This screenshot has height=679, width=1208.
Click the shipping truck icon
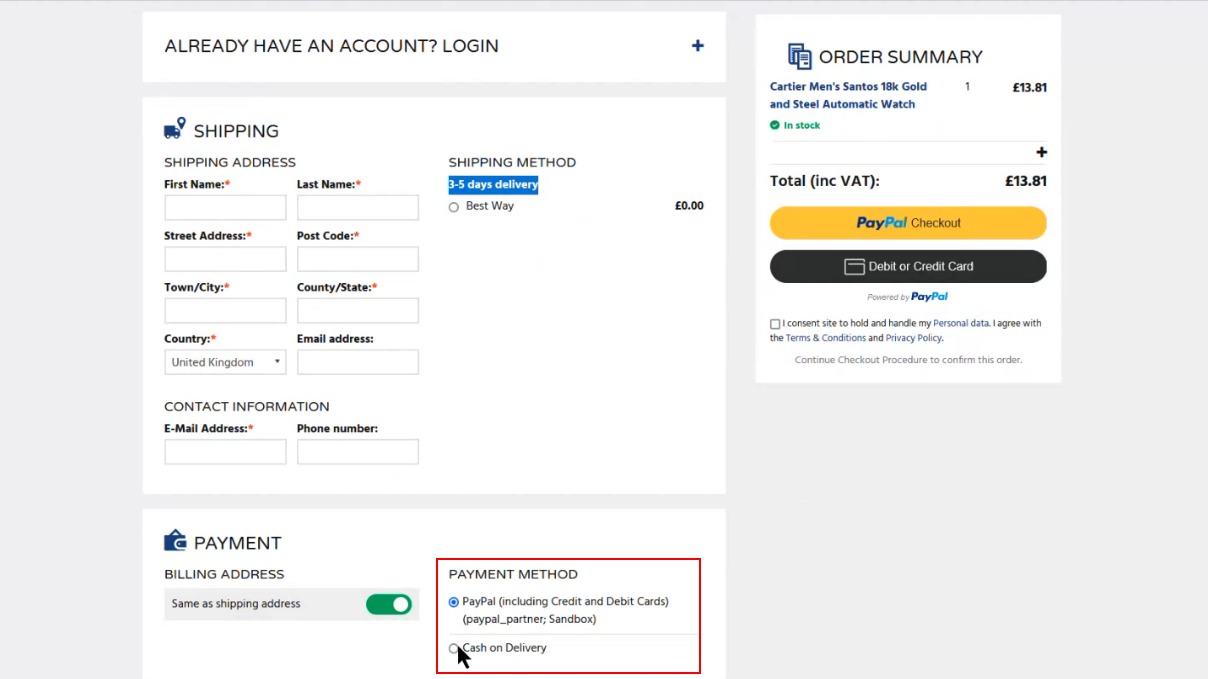click(x=175, y=128)
